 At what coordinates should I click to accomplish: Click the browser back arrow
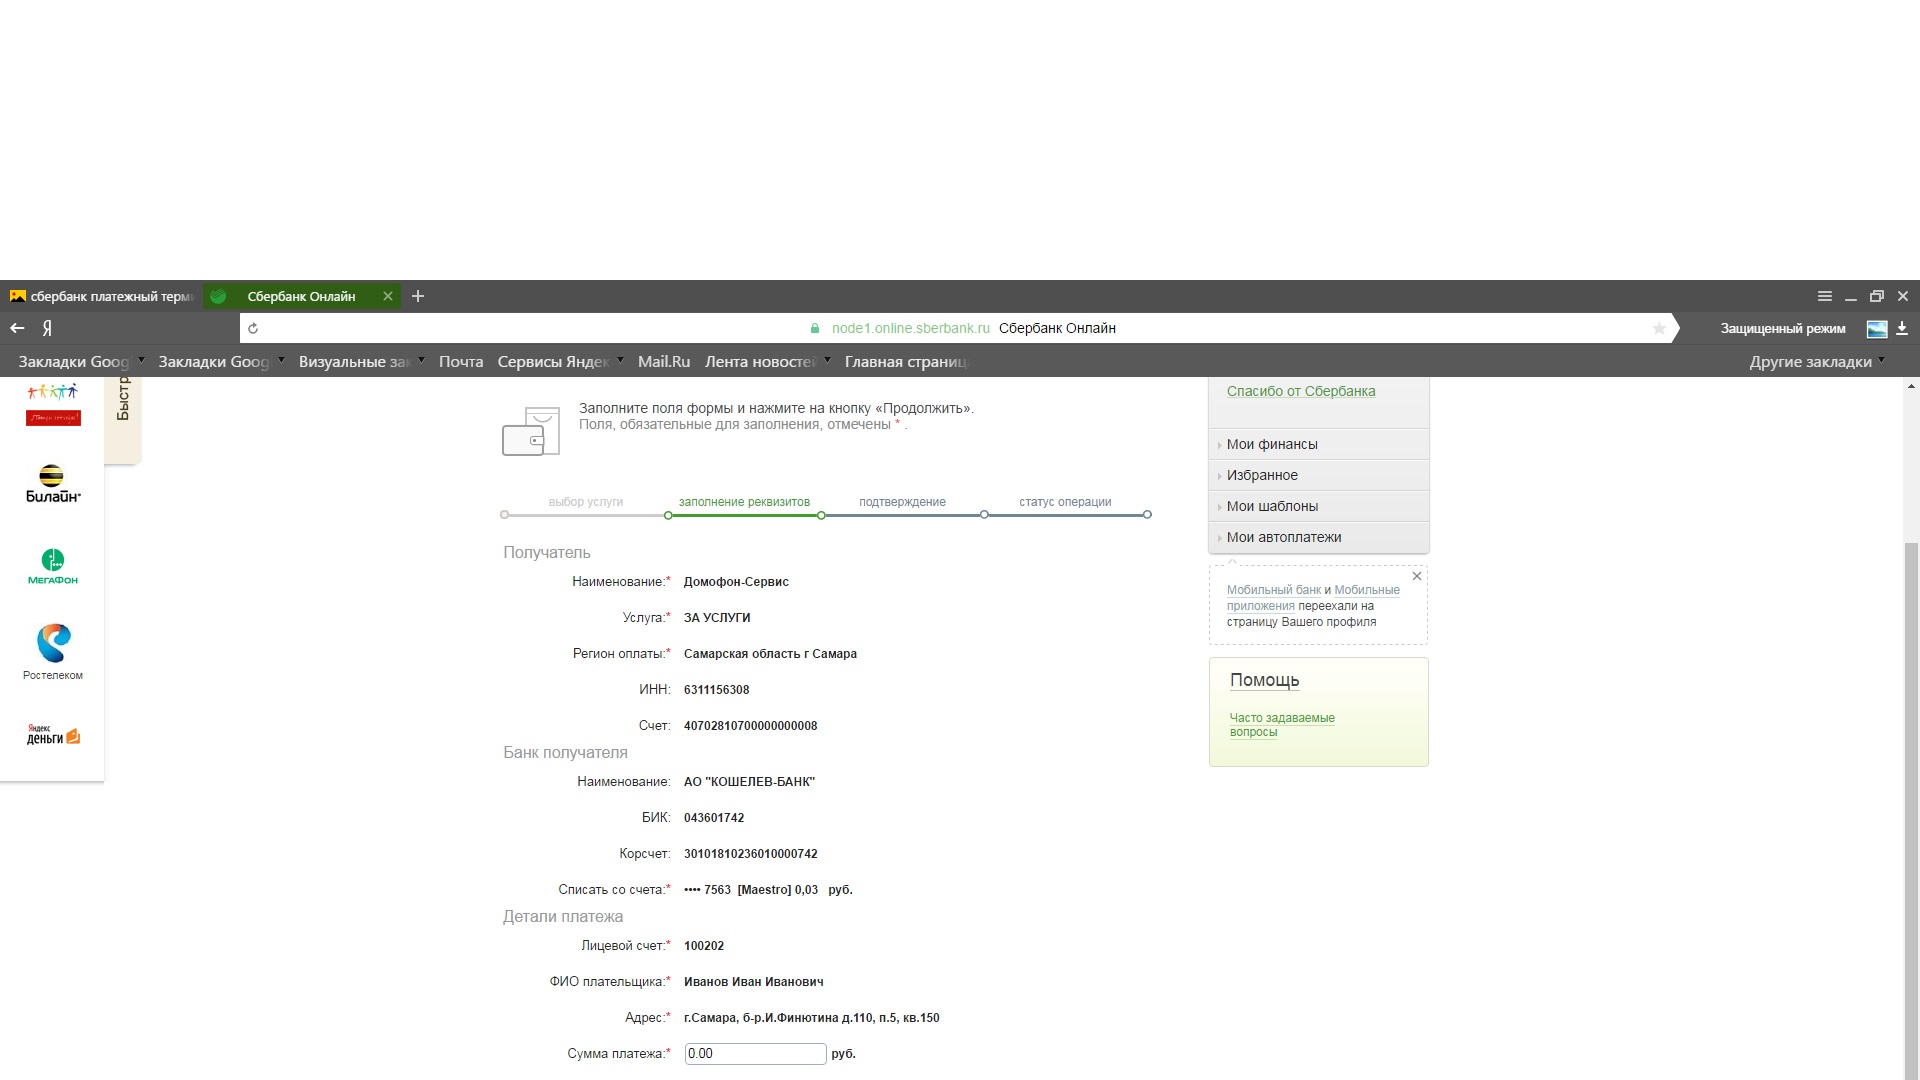click(x=17, y=328)
